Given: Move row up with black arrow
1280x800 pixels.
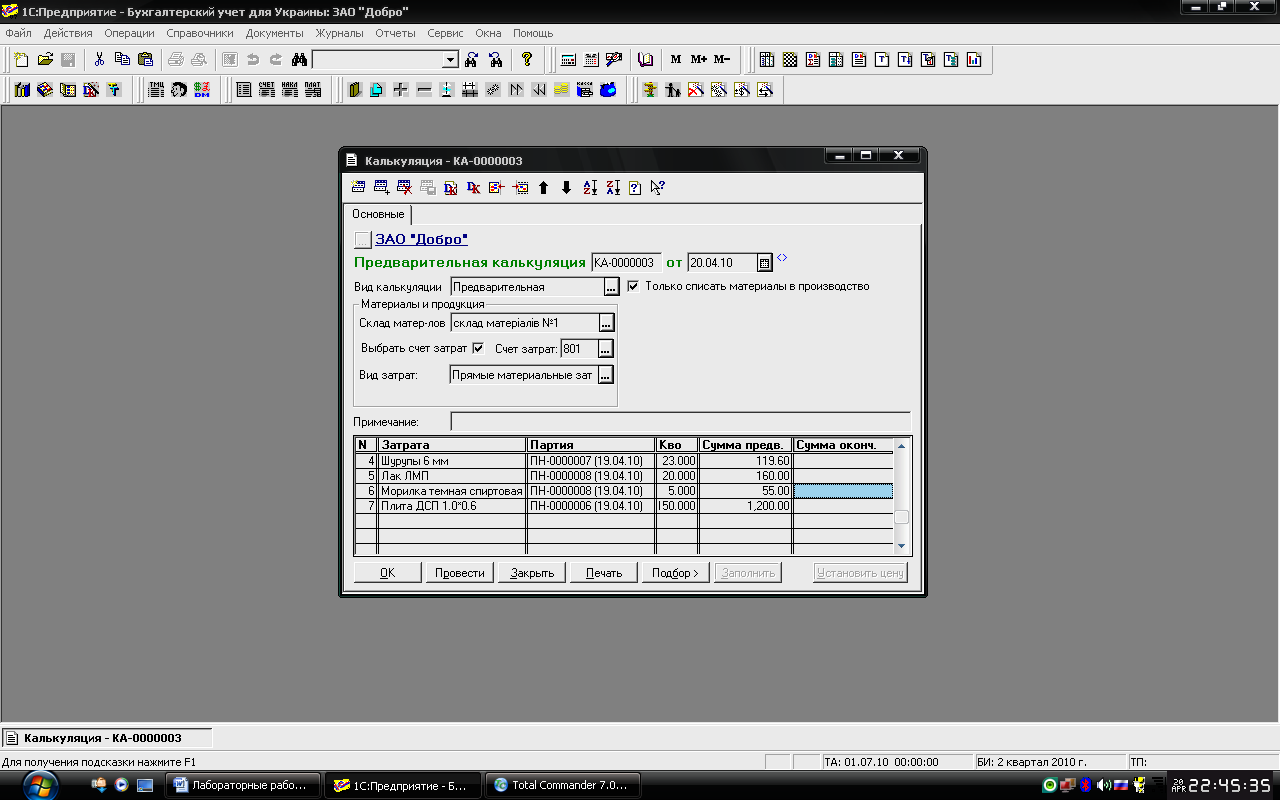Looking at the screenshot, I should [543, 187].
